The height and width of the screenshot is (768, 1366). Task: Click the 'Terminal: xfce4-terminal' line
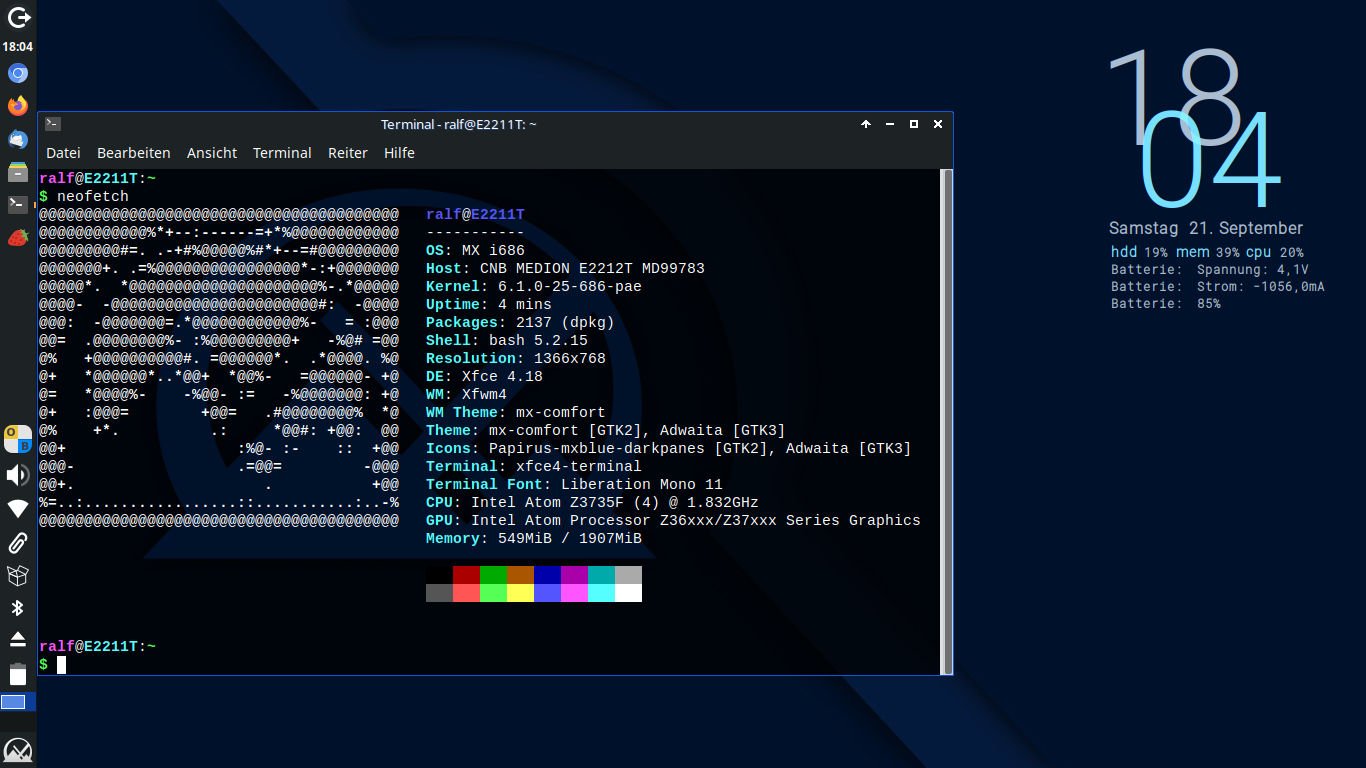(x=534, y=467)
